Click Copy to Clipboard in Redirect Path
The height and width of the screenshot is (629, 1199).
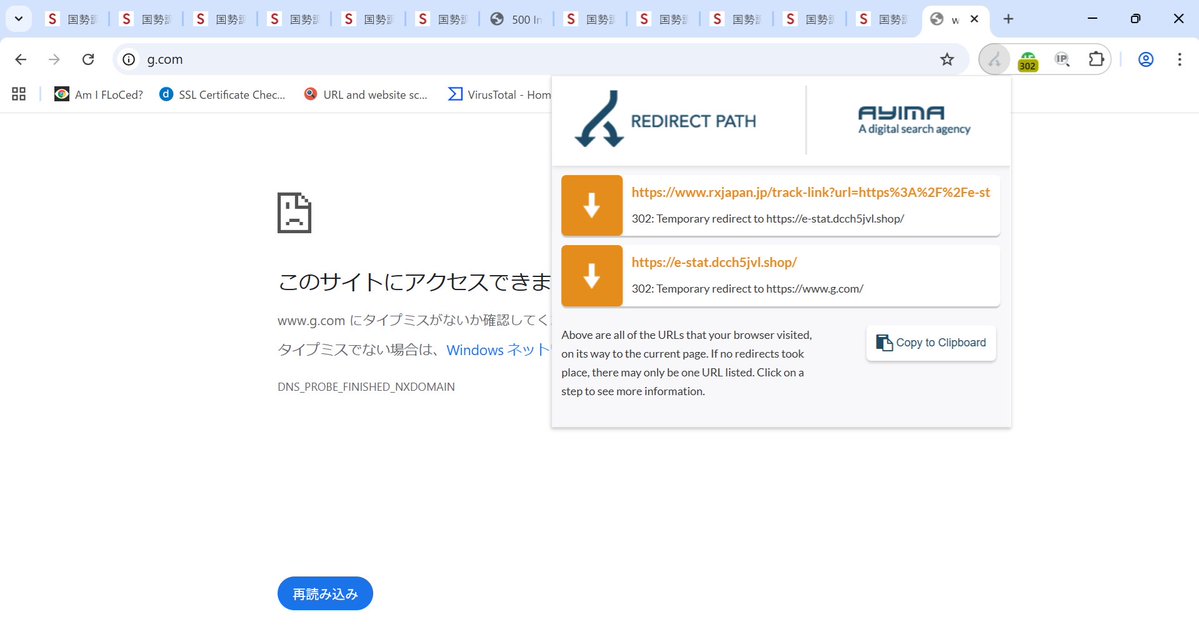(930, 342)
